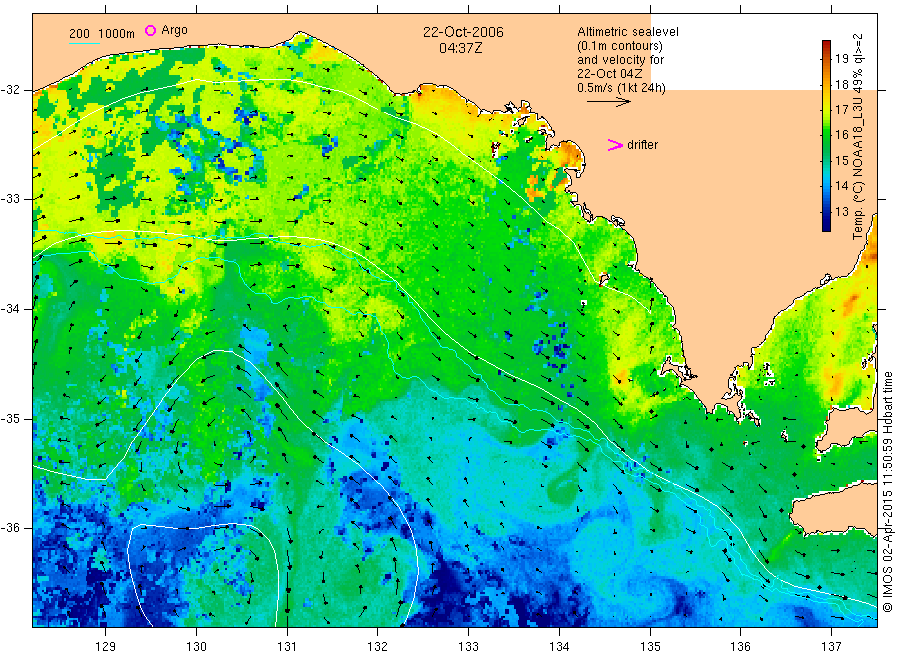Click the magenta Argo circle symbol

click(x=150, y=30)
